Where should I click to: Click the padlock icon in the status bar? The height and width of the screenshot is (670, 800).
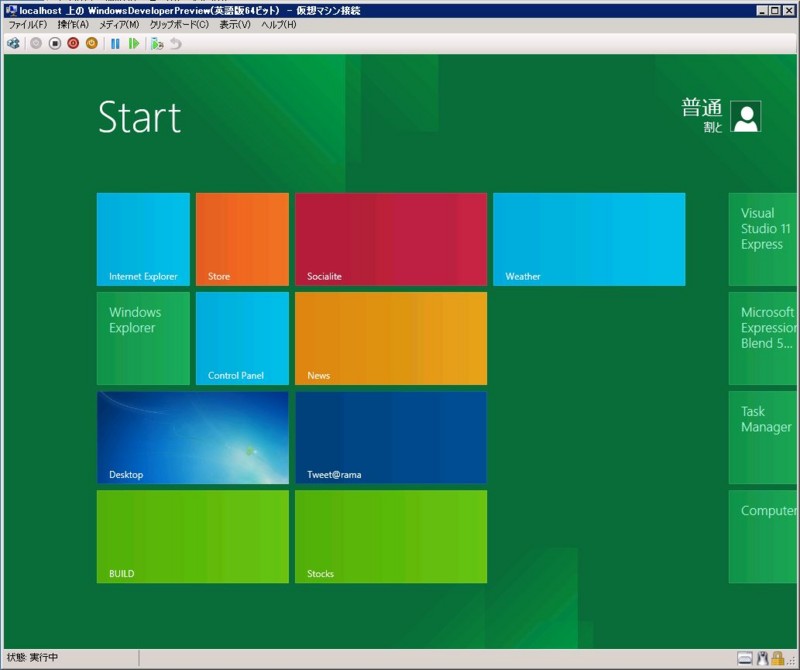click(x=777, y=658)
